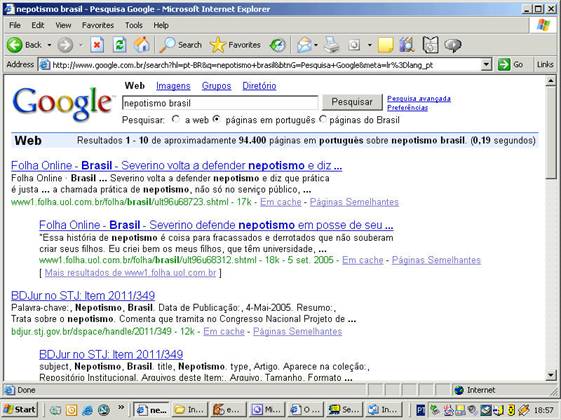The width and height of the screenshot is (561, 420).
Task: Click the Mail envelope toolbar icon
Action: pos(304,45)
